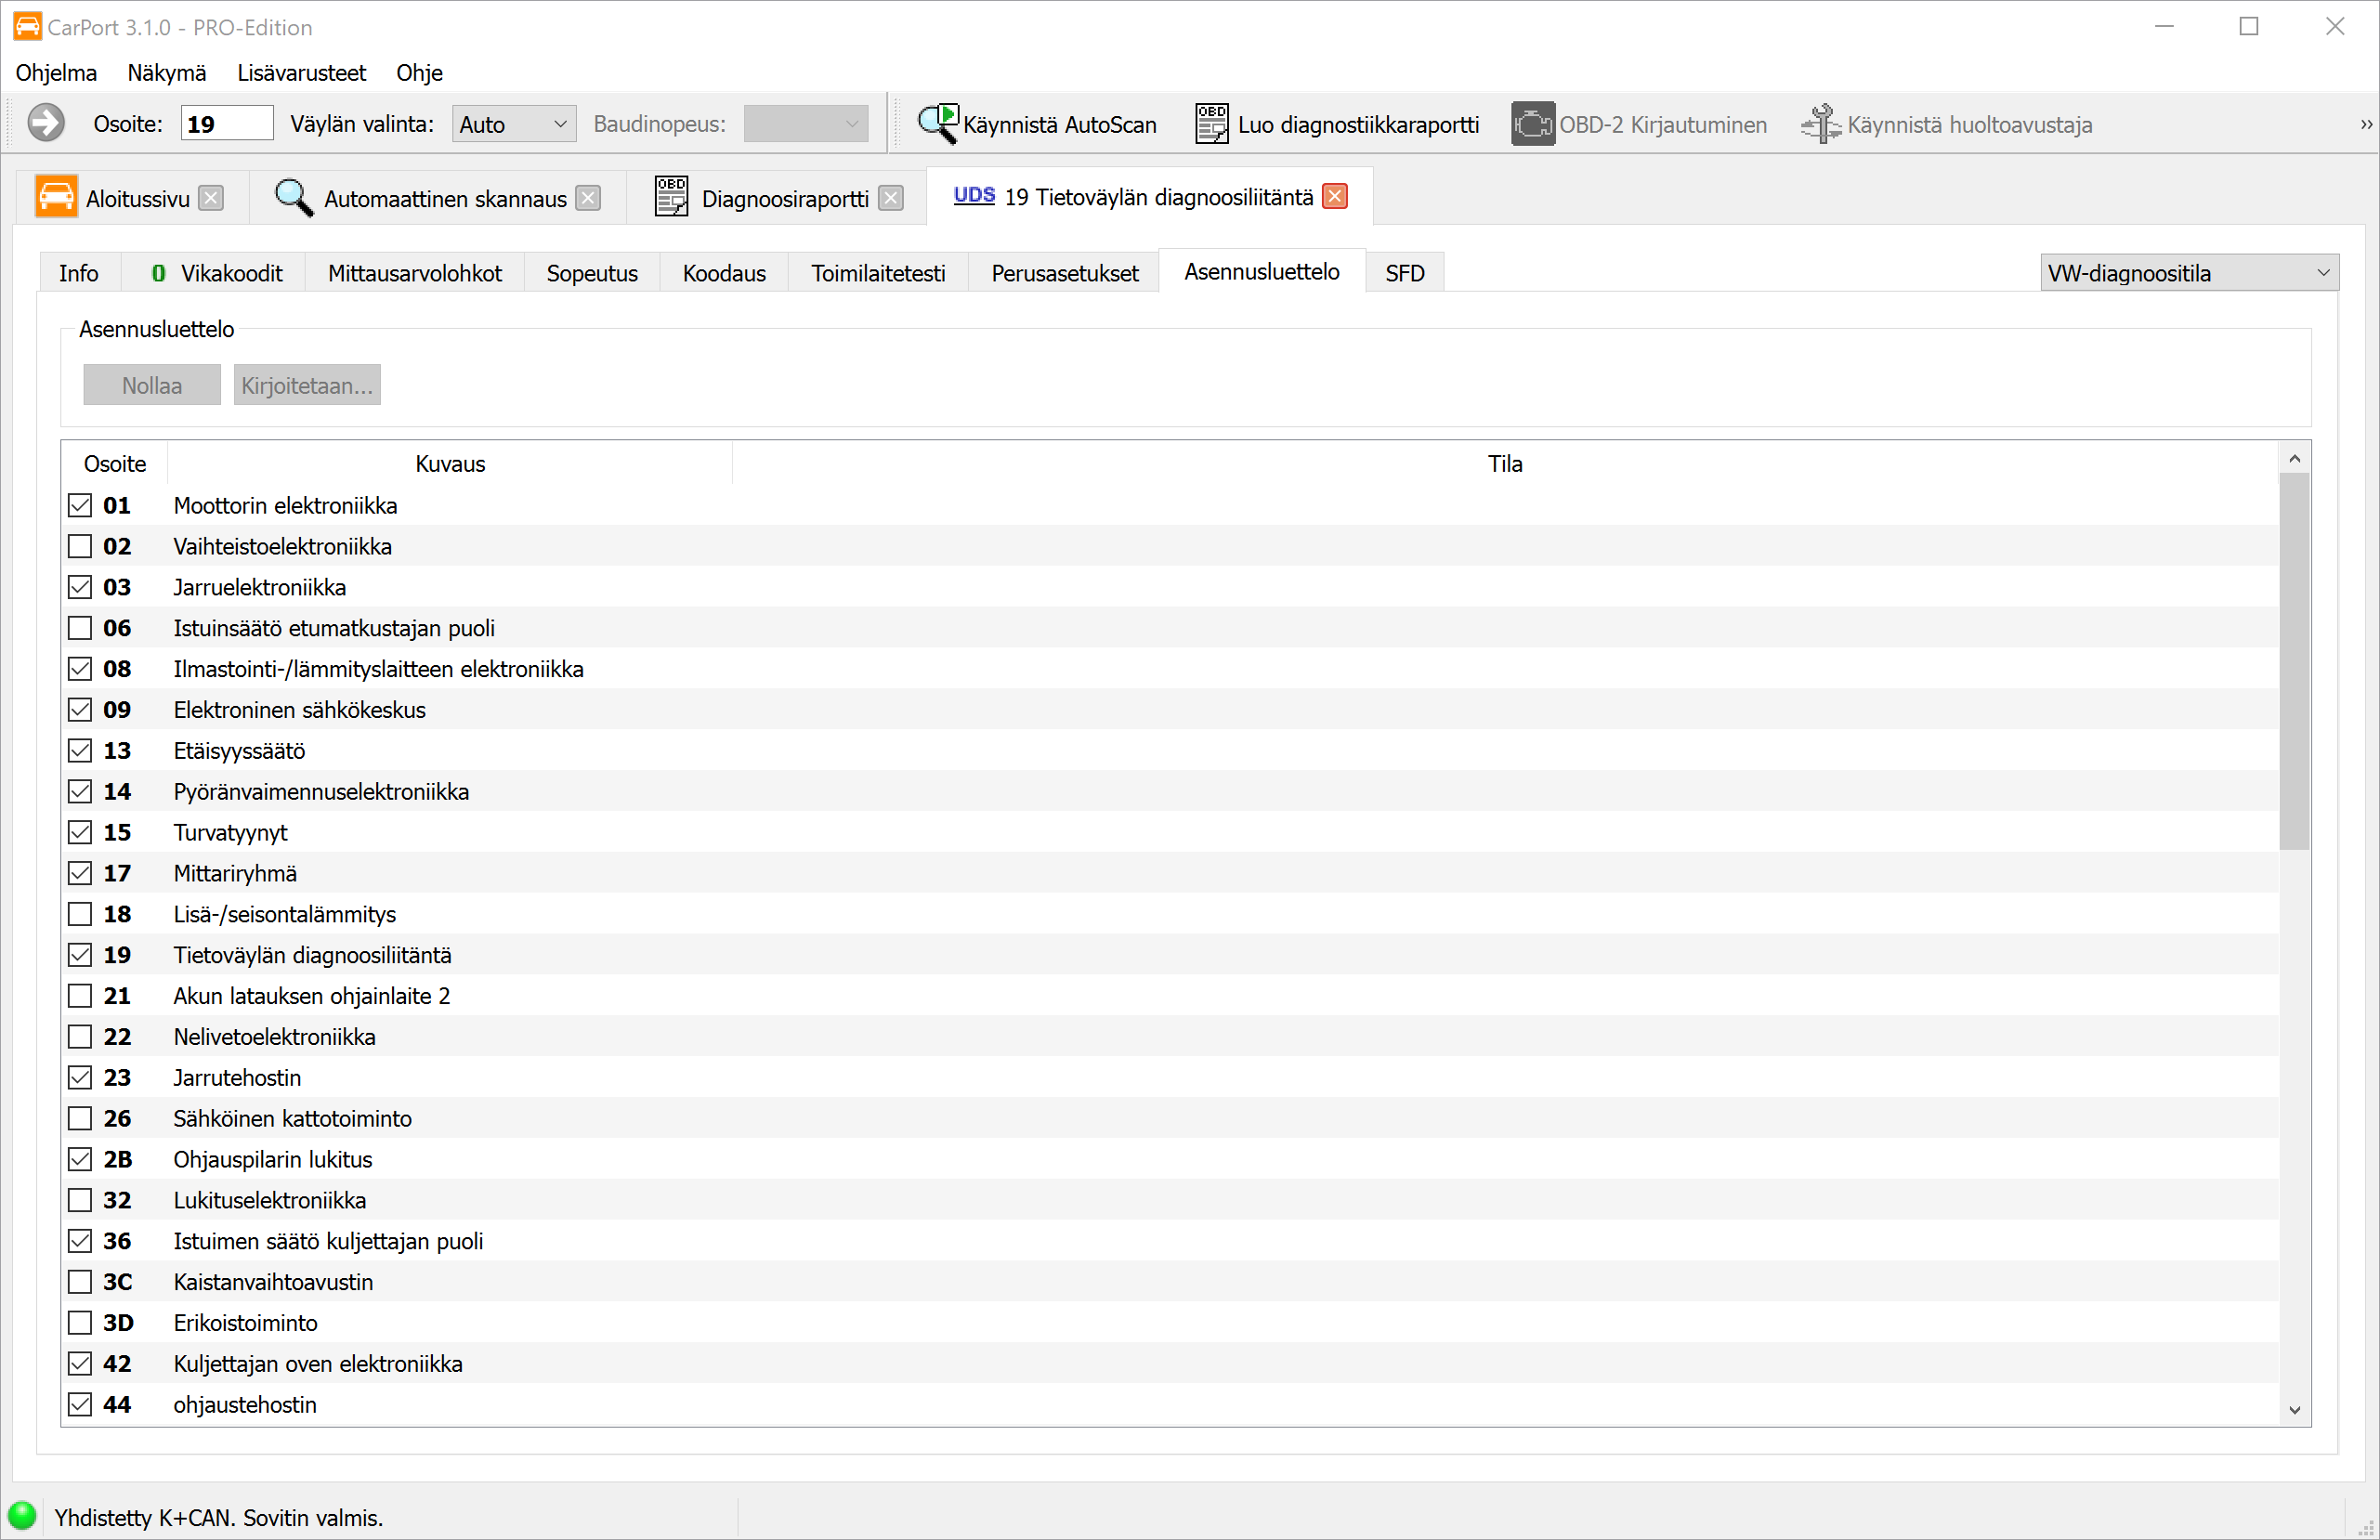Toggle the 3C Kaistanvaihtoavustin checkbox
Image resolution: width=2380 pixels, height=1540 pixels.
coord(80,1282)
